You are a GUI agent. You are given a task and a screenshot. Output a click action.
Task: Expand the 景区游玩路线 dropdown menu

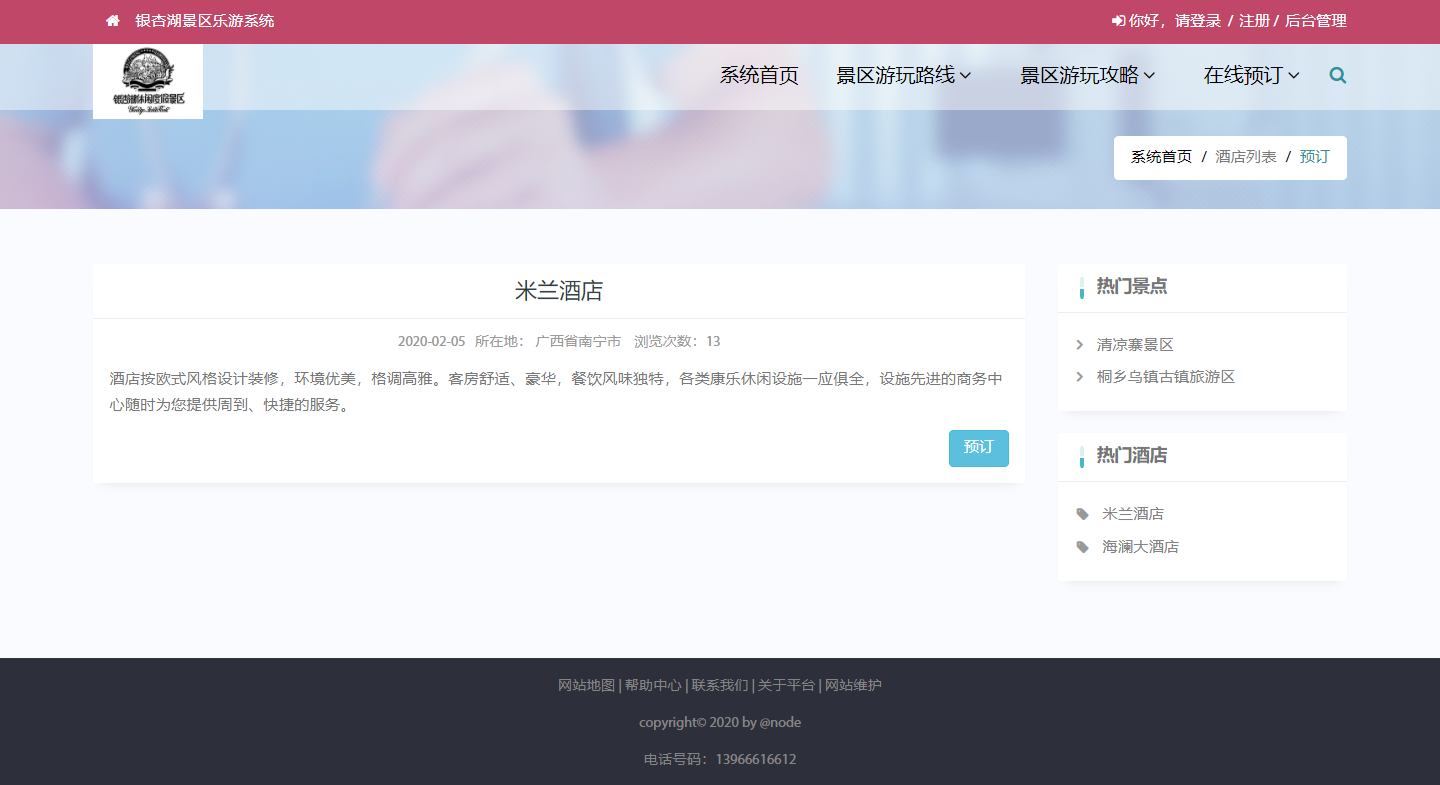[903, 75]
